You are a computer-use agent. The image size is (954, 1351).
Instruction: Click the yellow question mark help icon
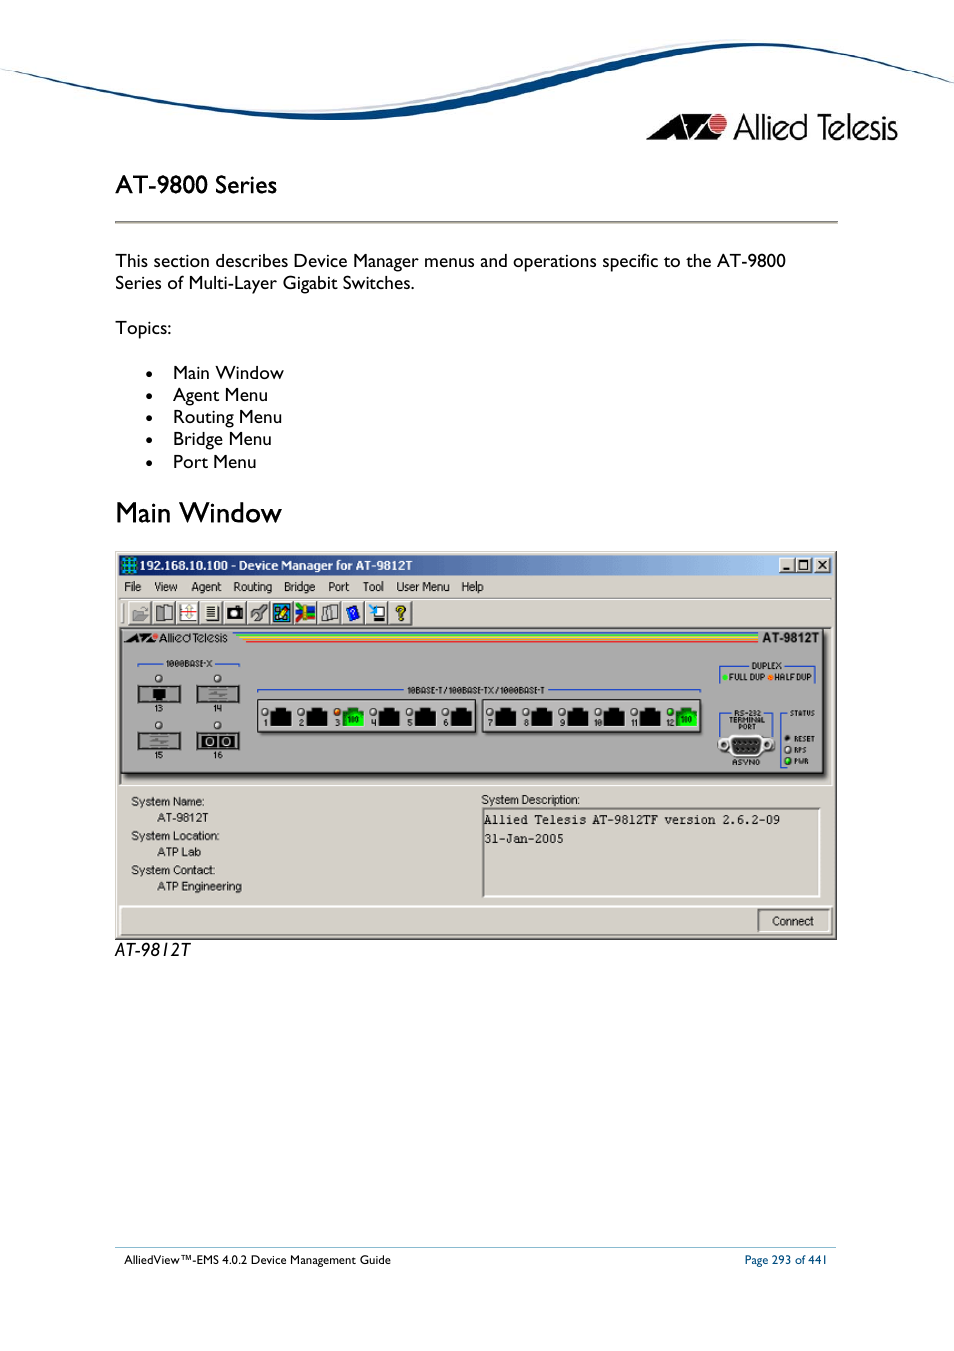coord(401,613)
